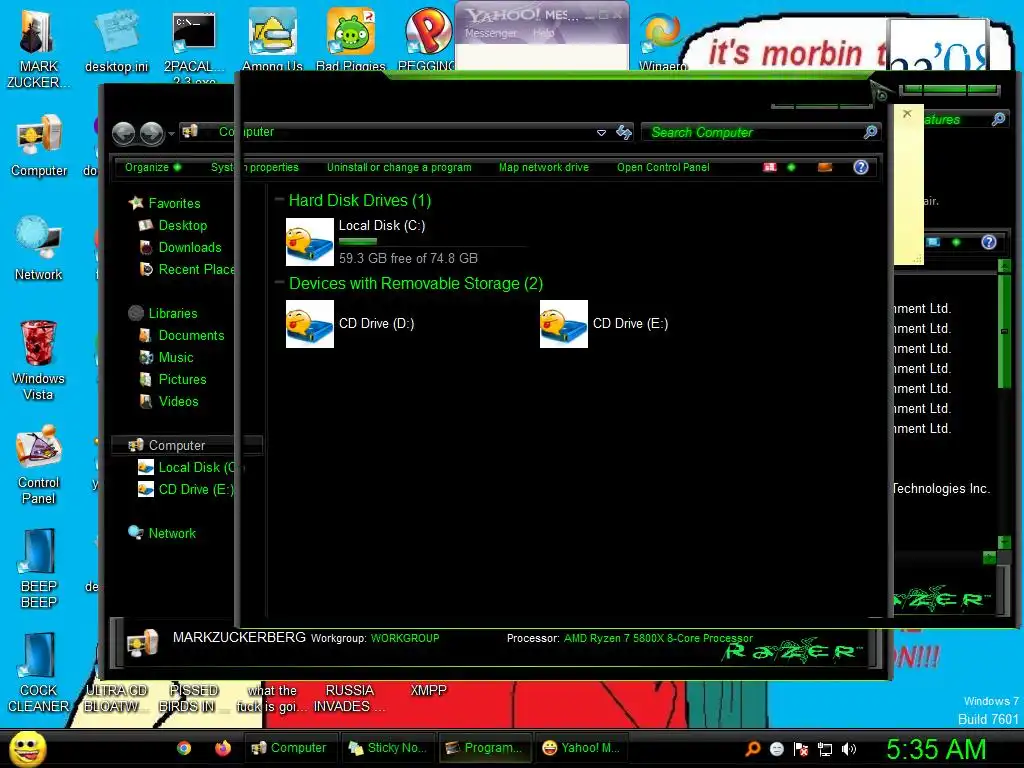Screen dimensions: 1024x768
Task: Click the volume speaker tray icon
Action: tap(848, 749)
